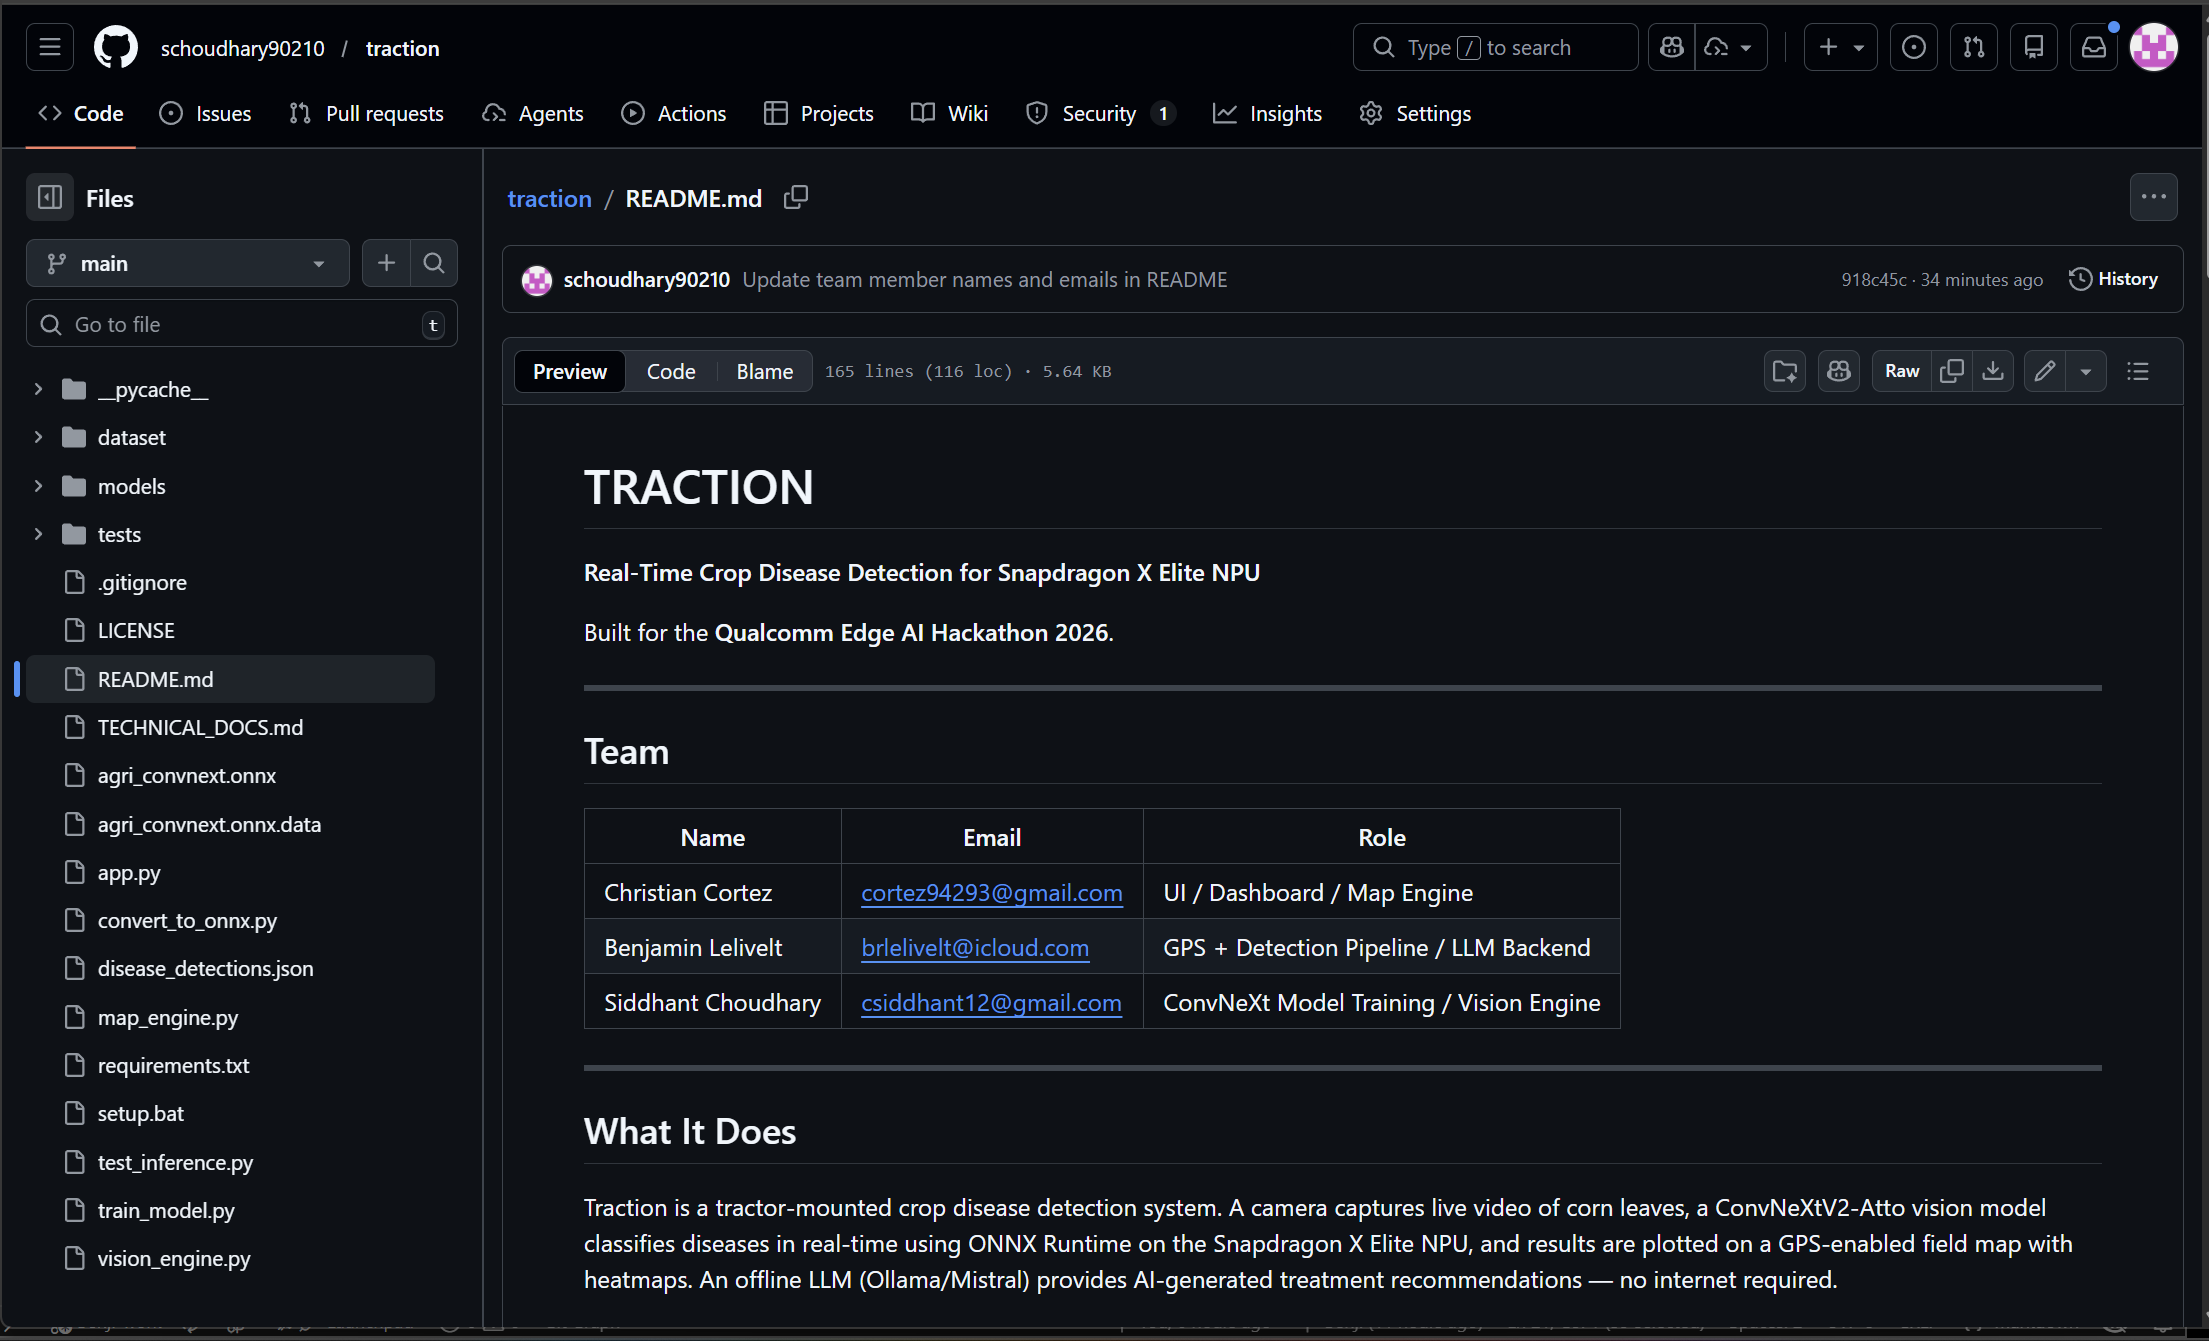This screenshot has width=2209, height=1341.
Task: Expand the models folder
Action: click(x=38, y=486)
